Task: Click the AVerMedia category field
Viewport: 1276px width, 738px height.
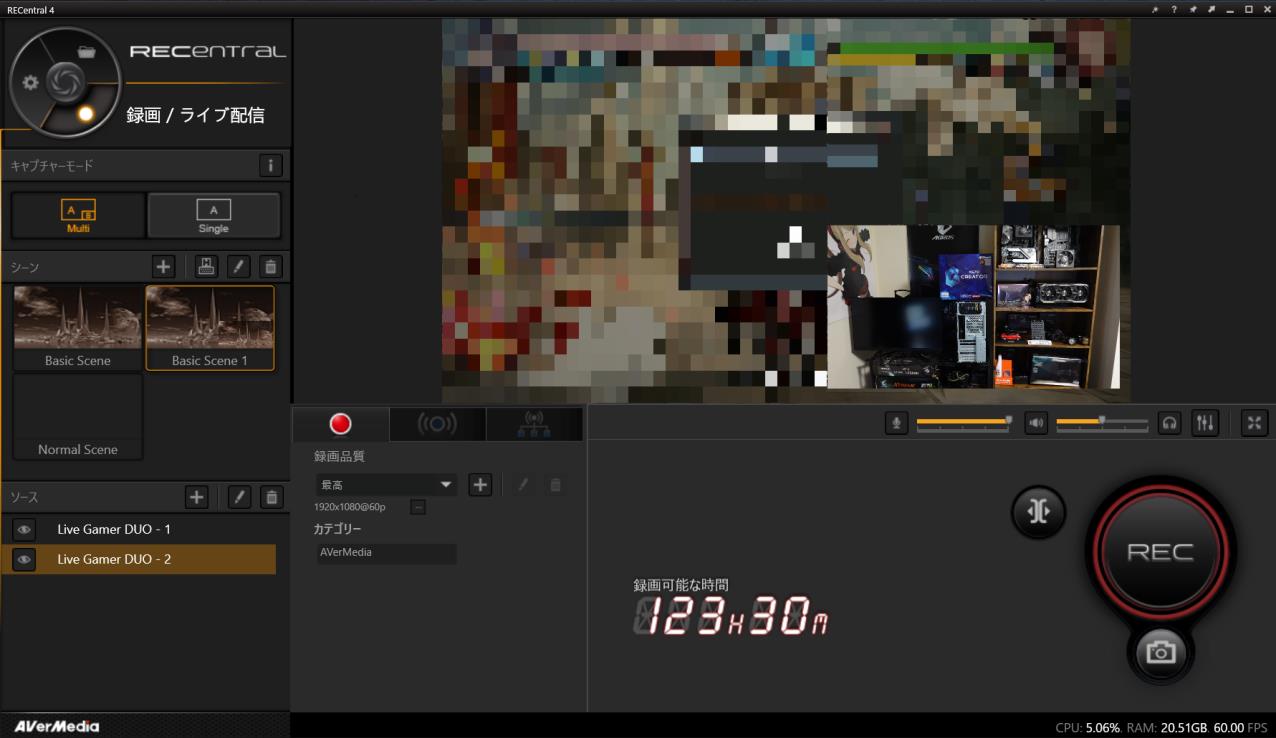Action: (x=386, y=553)
